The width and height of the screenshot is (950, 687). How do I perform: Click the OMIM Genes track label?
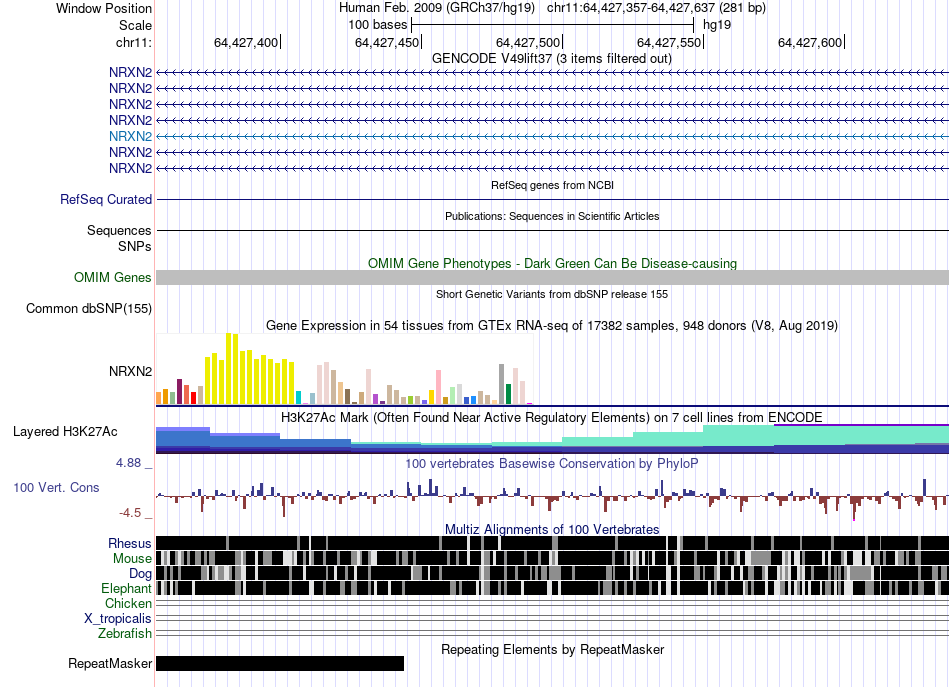point(113,277)
